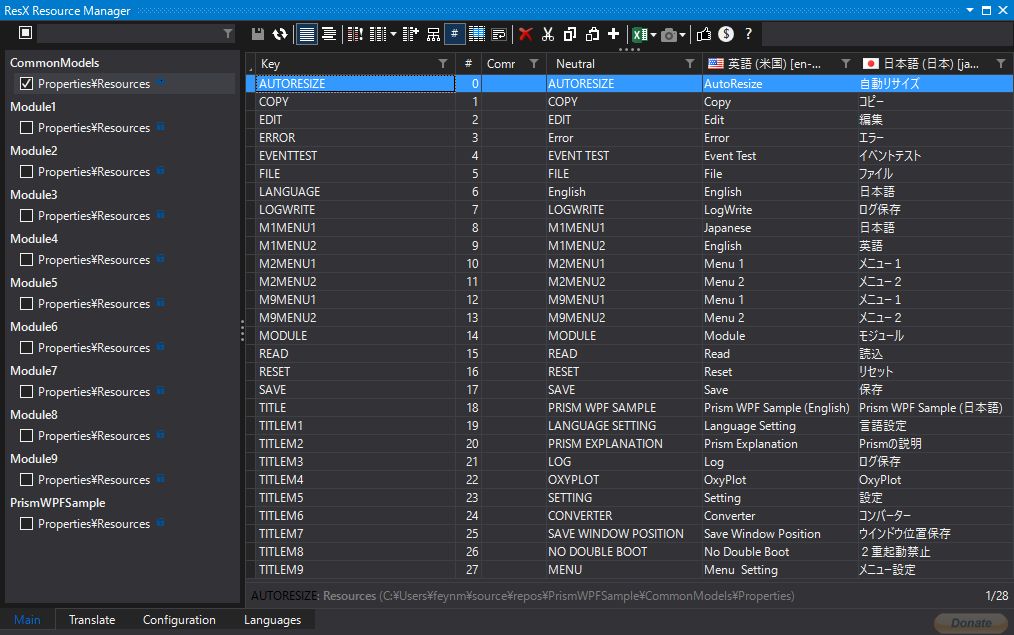This screenshot has height=635, width=1014.
Task: Check PrismWPFSample Properties¥Resources checkbox
Action: point(27,523)
